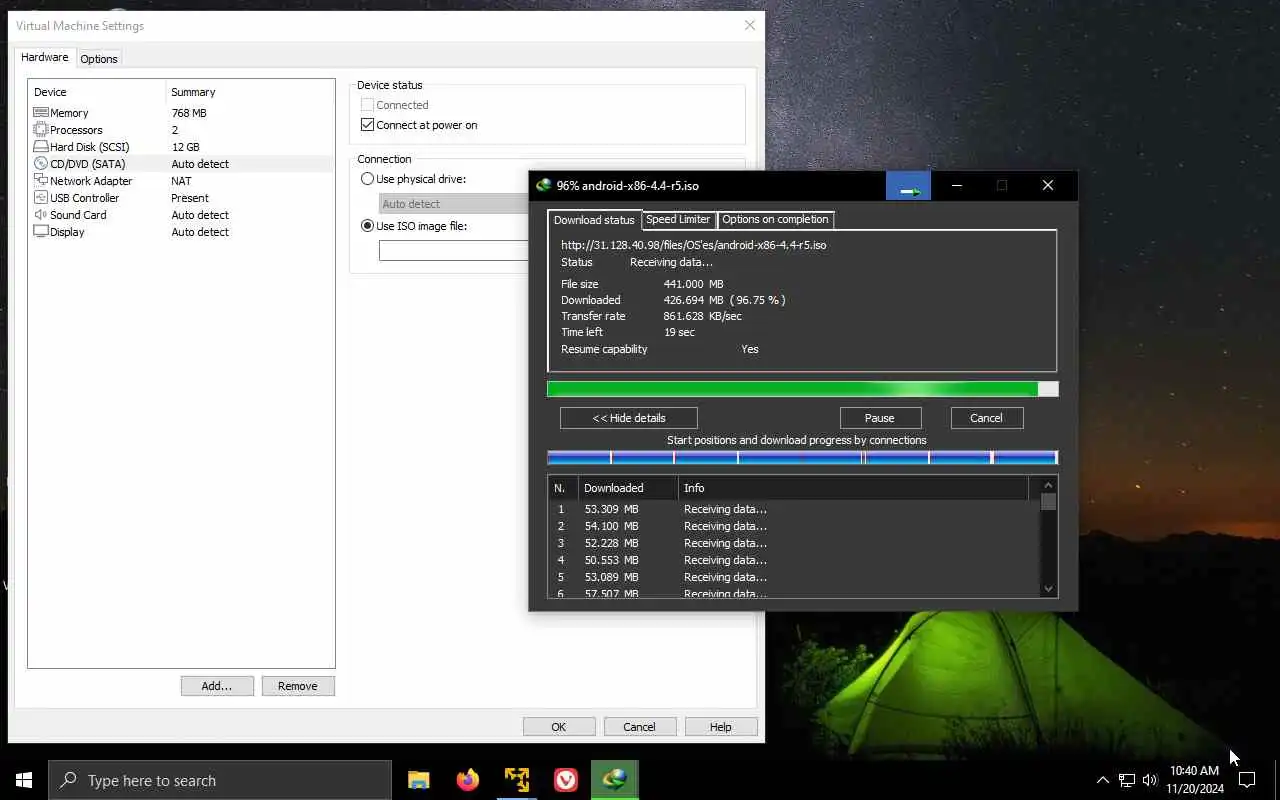Click the connections list scrollbar up arrow
Screen dimensions: 1280x800
tap(1048, 484)
